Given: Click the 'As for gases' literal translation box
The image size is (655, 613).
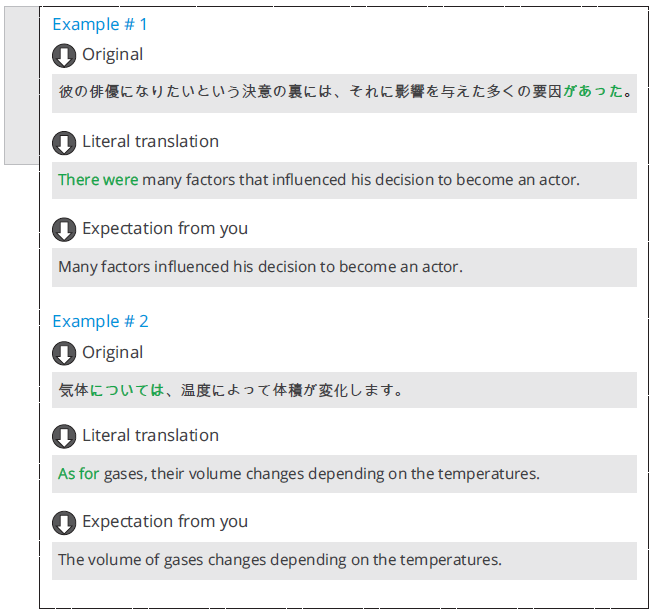Looking at the screenshot, I should pos(344,474).
